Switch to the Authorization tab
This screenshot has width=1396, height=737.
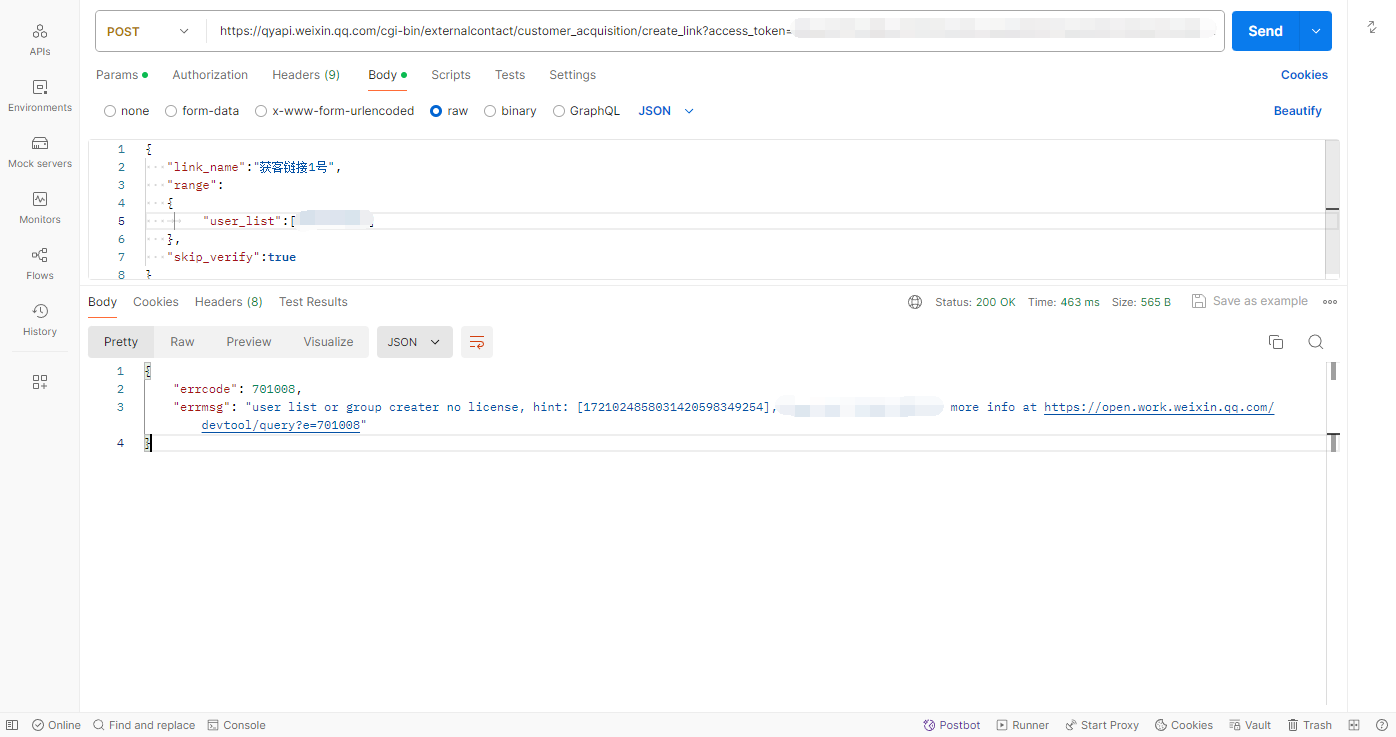pyautogui.click(x=210, y=75)
